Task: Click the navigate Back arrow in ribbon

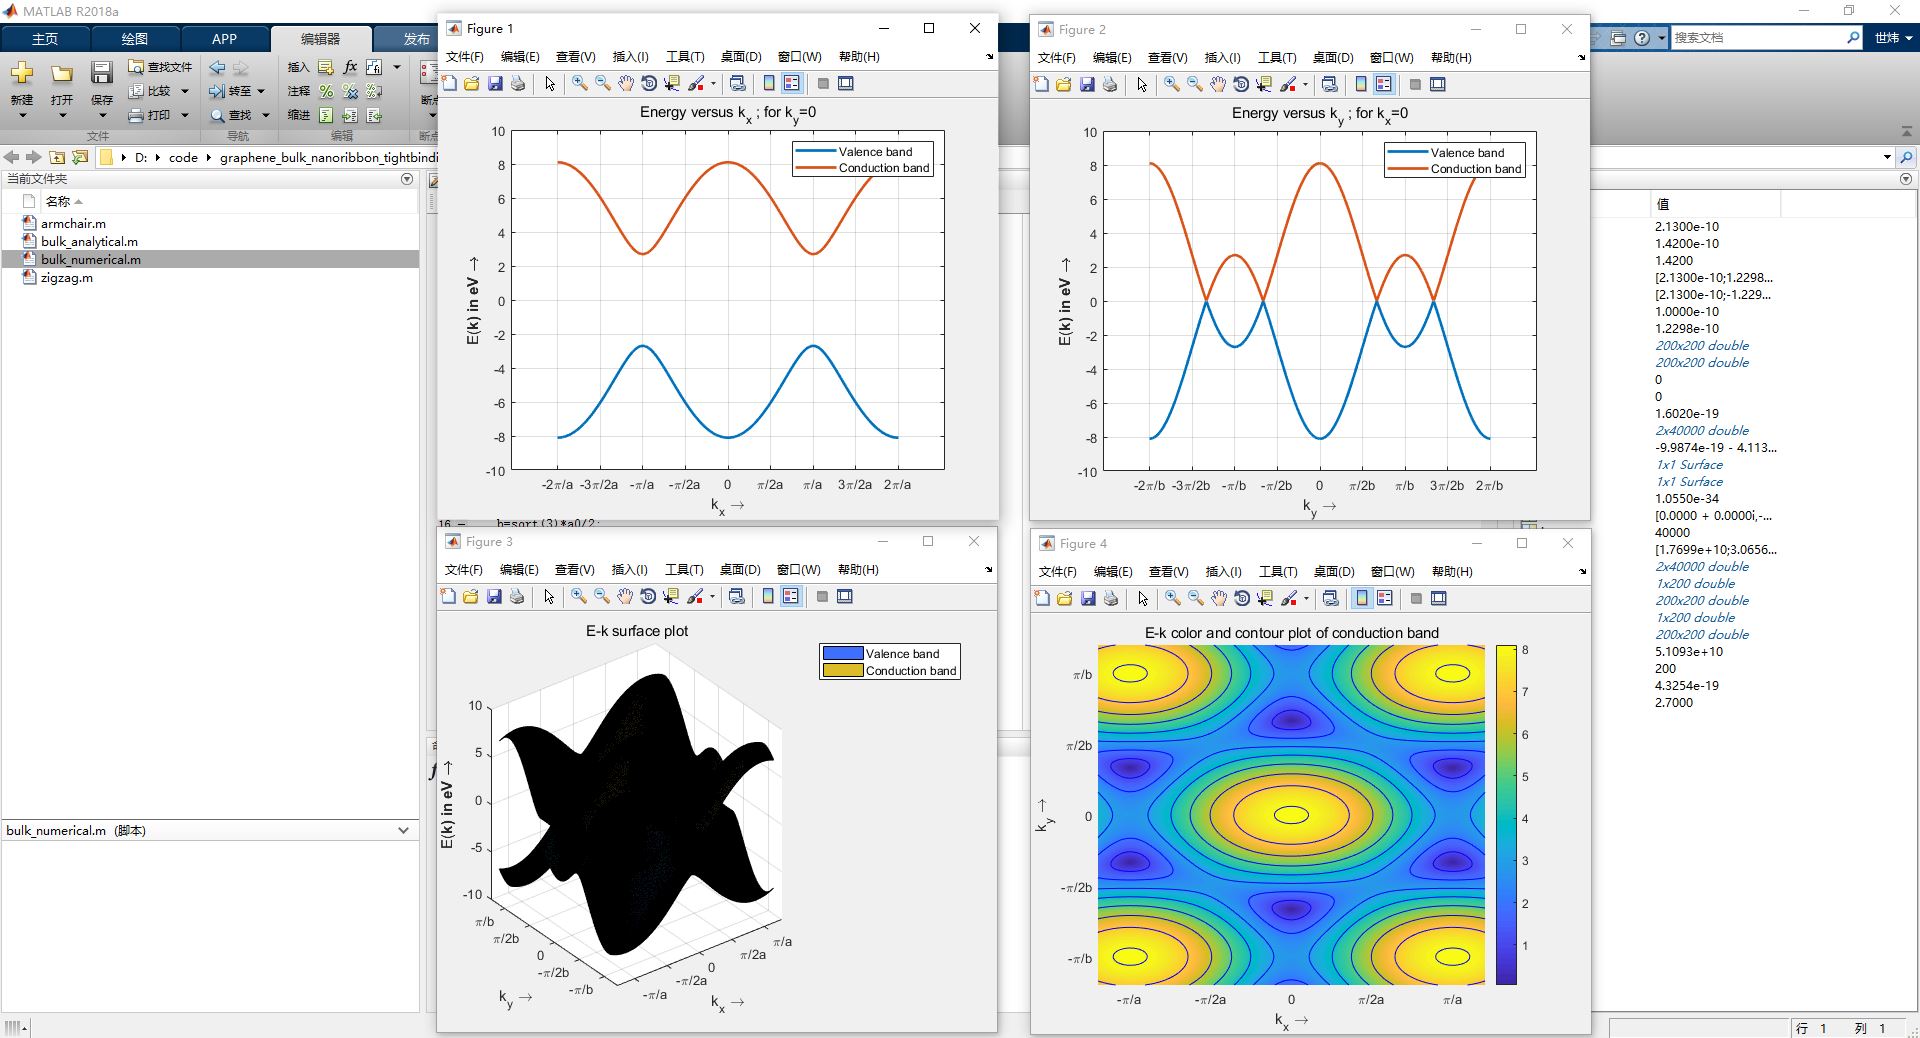Action: [x=217, y=68]
